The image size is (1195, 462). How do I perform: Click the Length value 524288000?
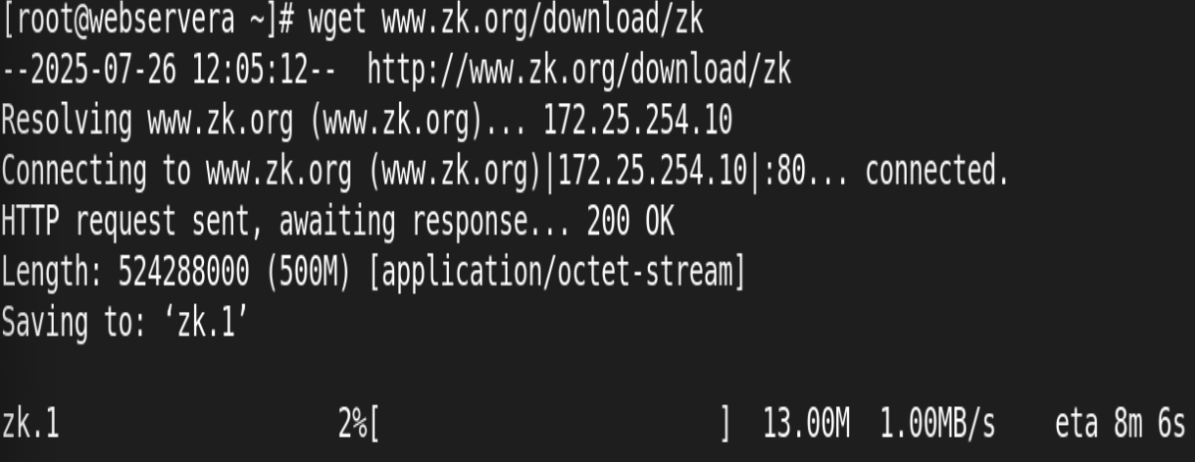[x=184, y=273]
